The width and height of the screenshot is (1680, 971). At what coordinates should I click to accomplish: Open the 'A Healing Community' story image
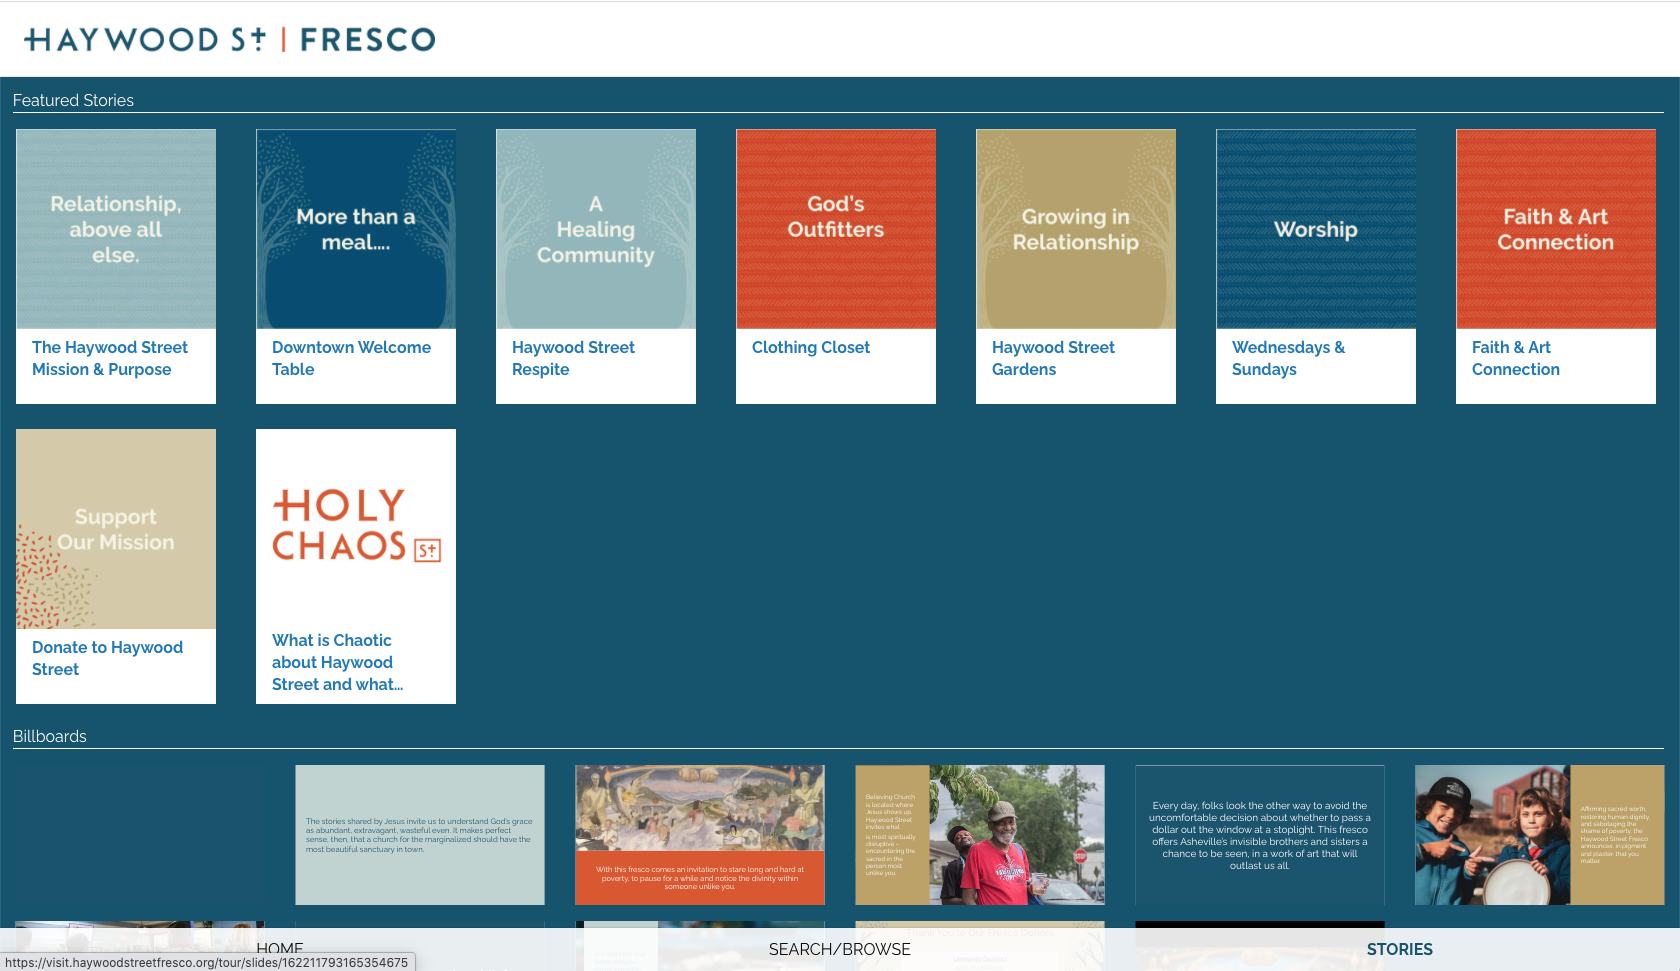click(596, 229)
